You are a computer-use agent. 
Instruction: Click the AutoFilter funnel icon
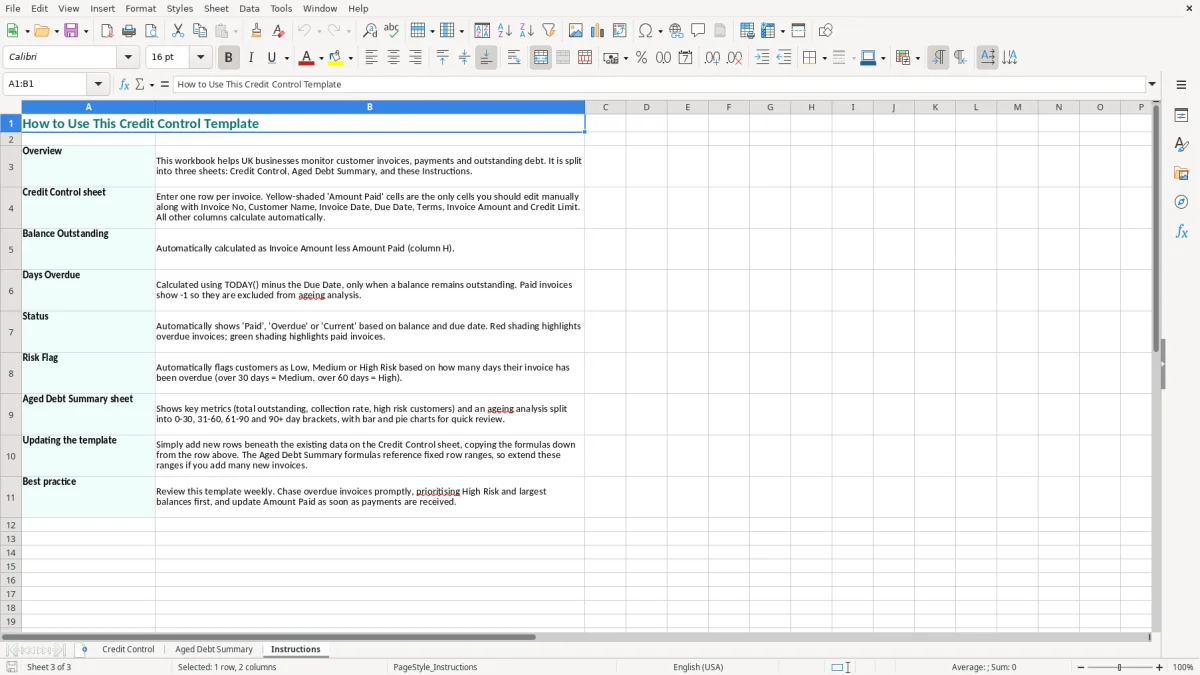click(549, 31)
